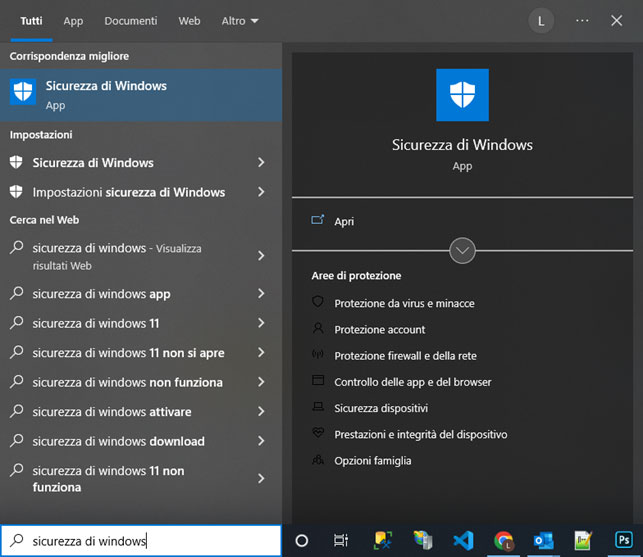Image resolution: width=643 pixels, height=557 pixels.
Task: Open the user account L avatar
Action: [541, 21]
